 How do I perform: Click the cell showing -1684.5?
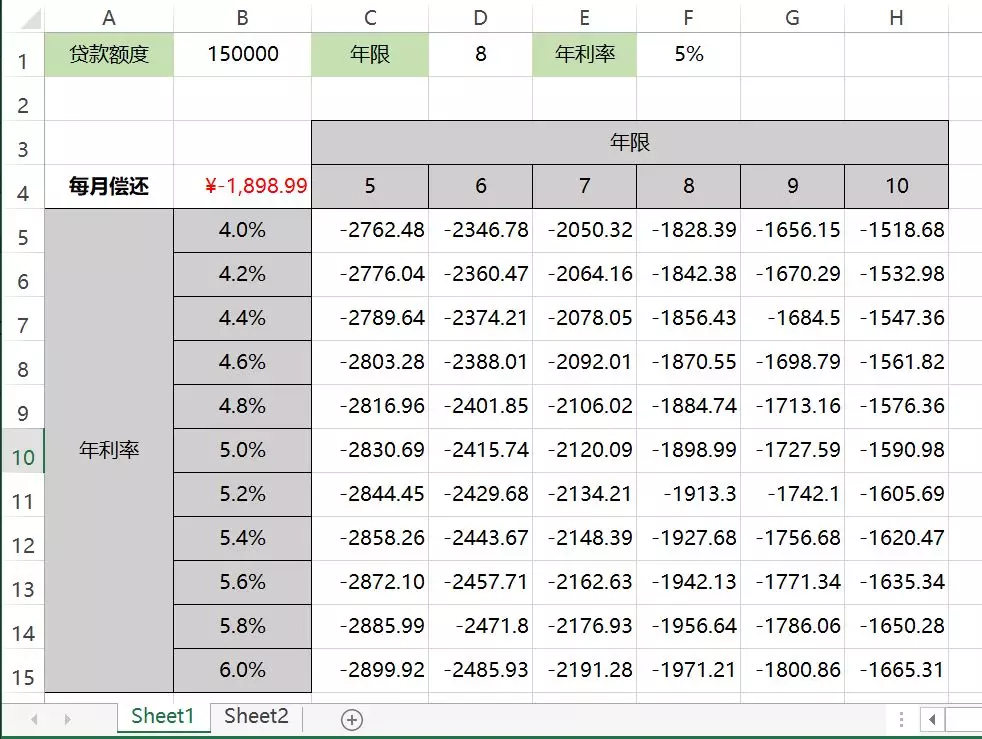[792, 319]
